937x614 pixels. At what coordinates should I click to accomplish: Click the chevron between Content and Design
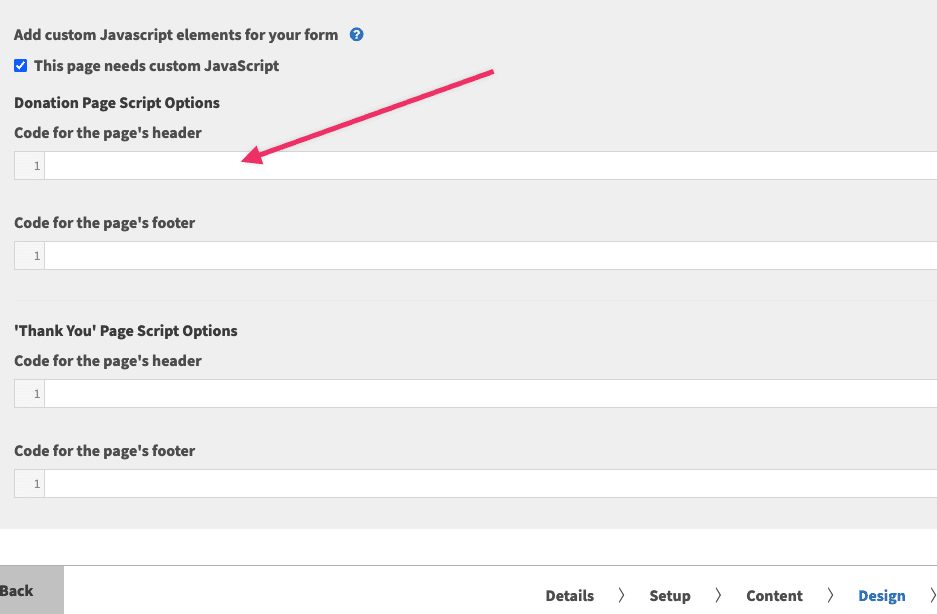click(x=831, y=596)
